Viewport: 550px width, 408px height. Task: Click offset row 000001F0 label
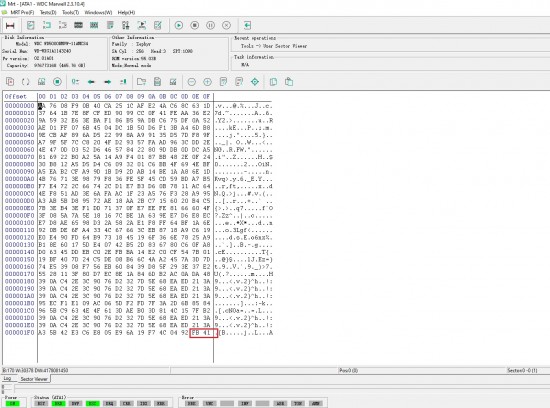(20, 333)
